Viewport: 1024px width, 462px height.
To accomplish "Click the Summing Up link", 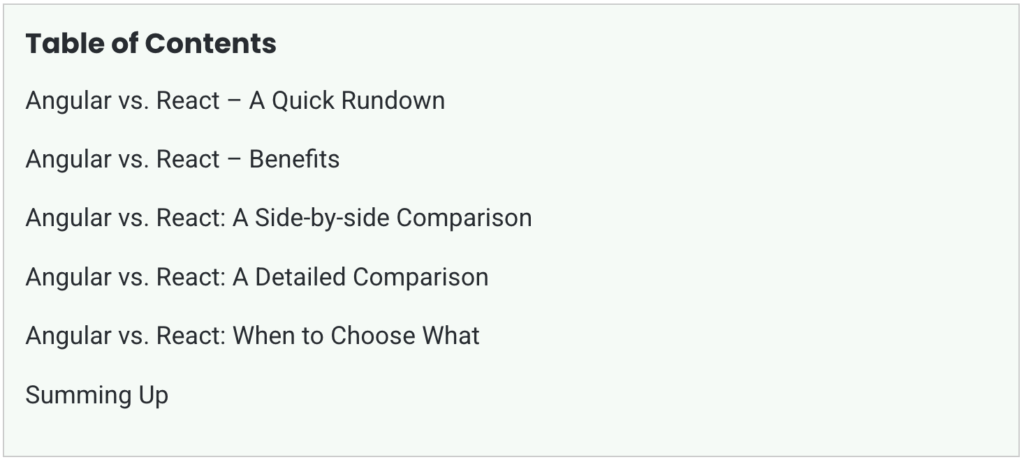I will pyautogui.click(x=97, y=395).
